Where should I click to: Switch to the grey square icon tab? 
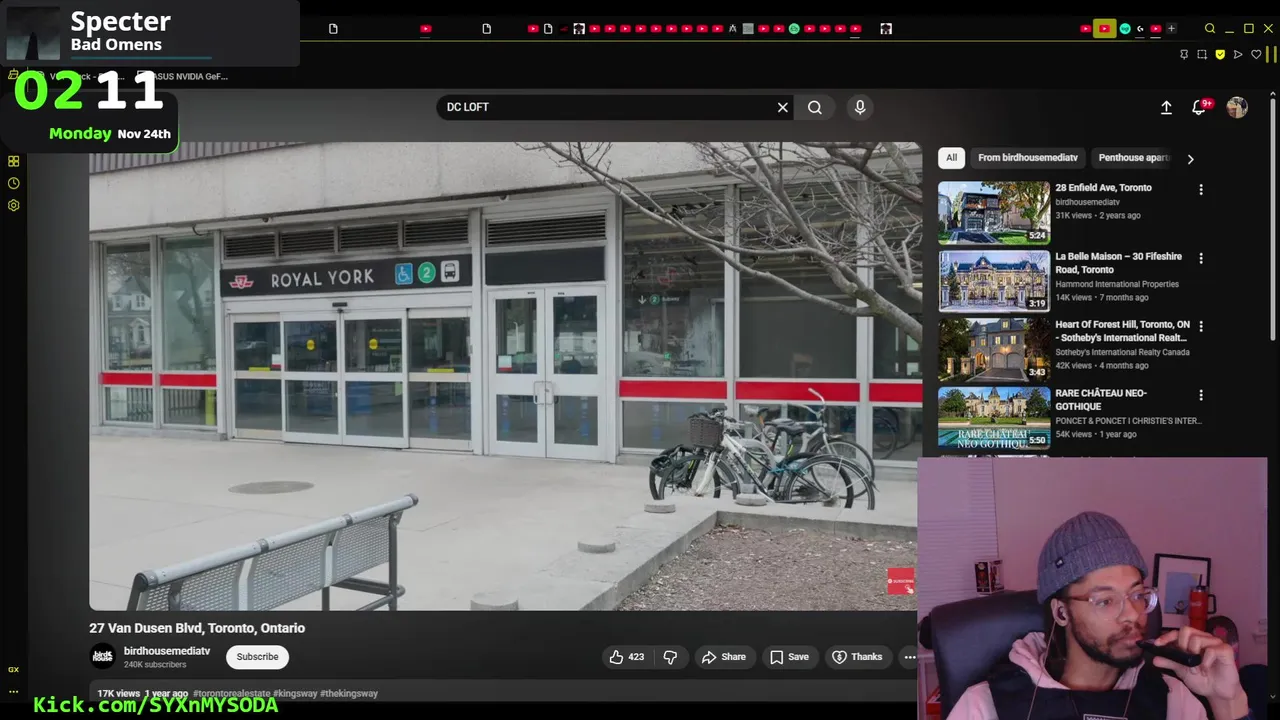click(x=748, y=28)
